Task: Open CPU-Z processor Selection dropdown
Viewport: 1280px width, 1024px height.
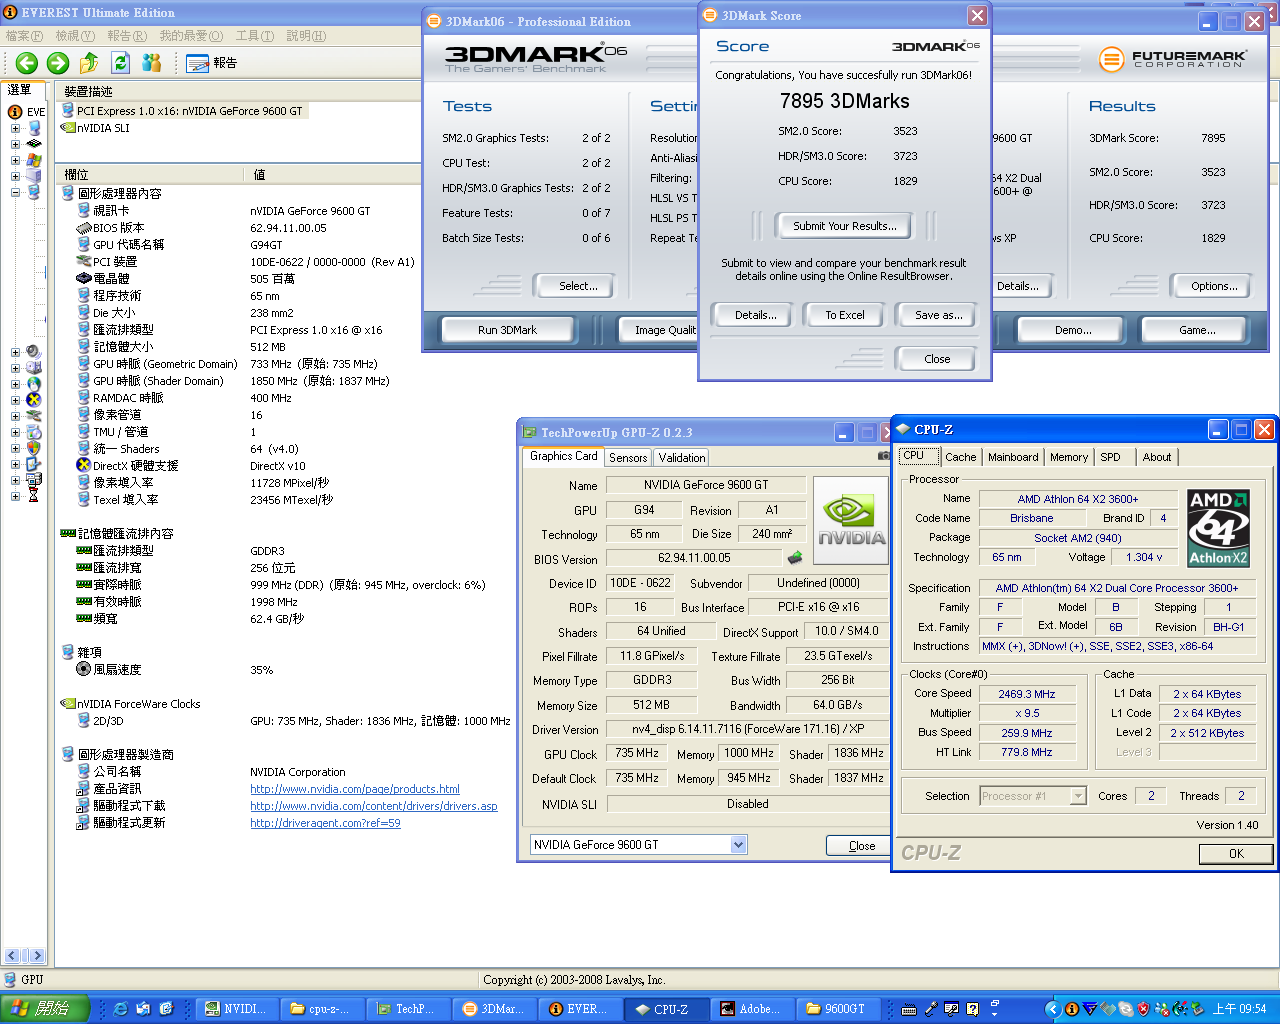Action: point(1078,796)
